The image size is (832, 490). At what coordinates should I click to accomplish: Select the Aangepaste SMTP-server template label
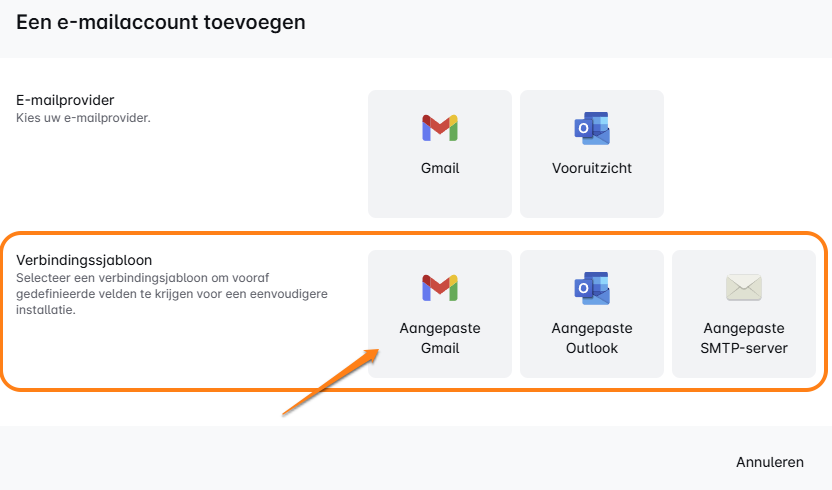(744, 338)
